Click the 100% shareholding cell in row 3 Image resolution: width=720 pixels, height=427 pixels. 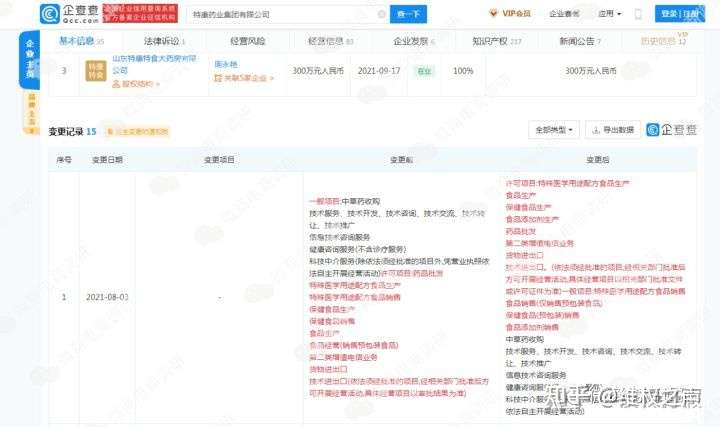(463, 71)
